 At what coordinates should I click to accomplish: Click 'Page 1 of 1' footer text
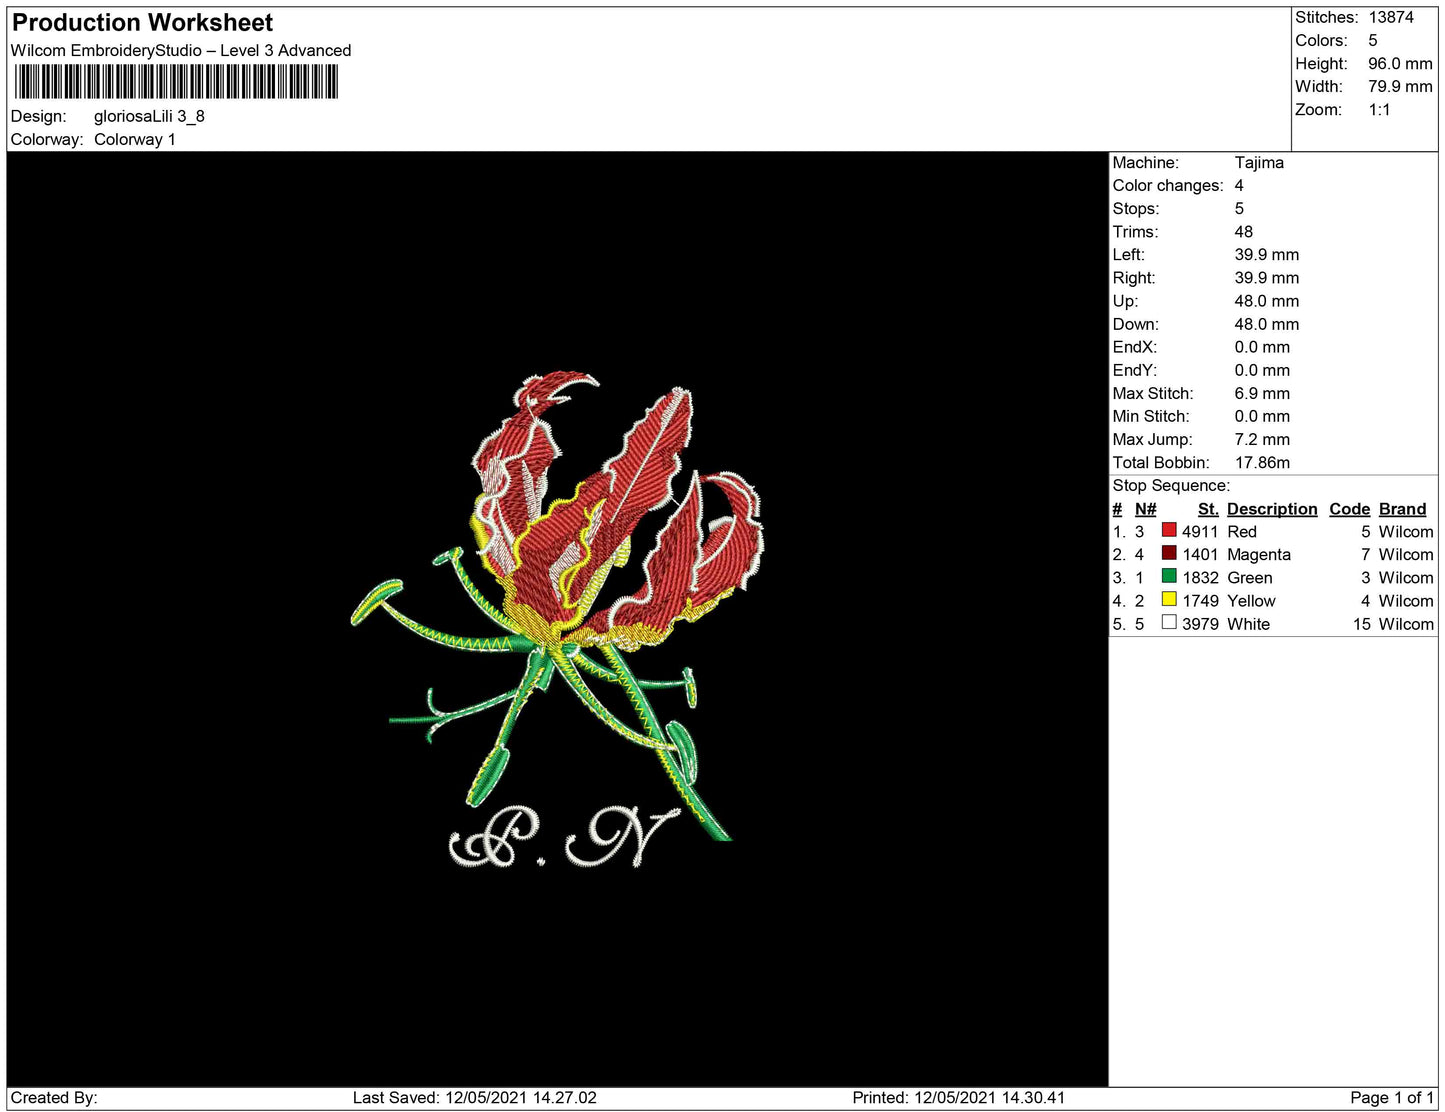coord(1391,1097)
